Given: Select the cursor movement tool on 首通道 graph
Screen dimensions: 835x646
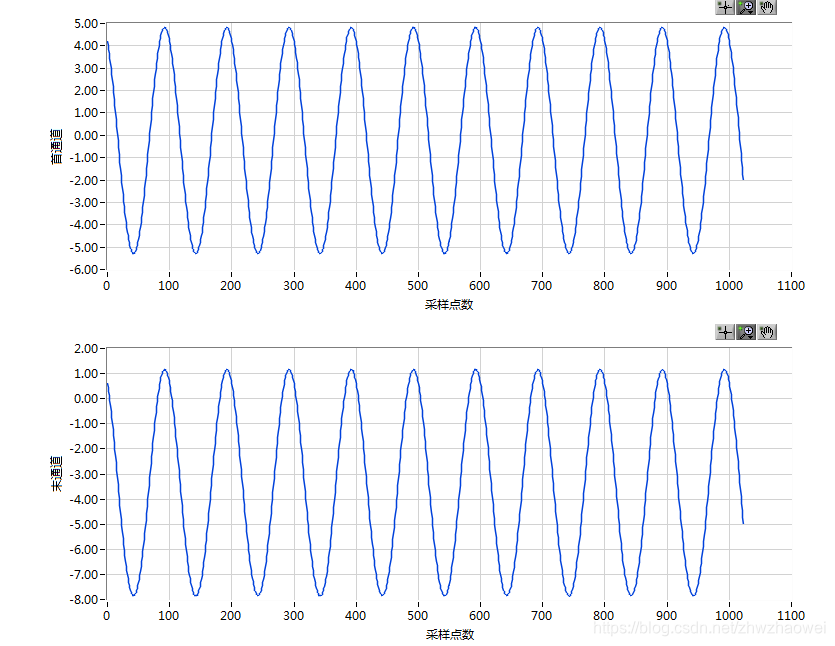Looking at the screenshot, I should [x=725, y=7].
